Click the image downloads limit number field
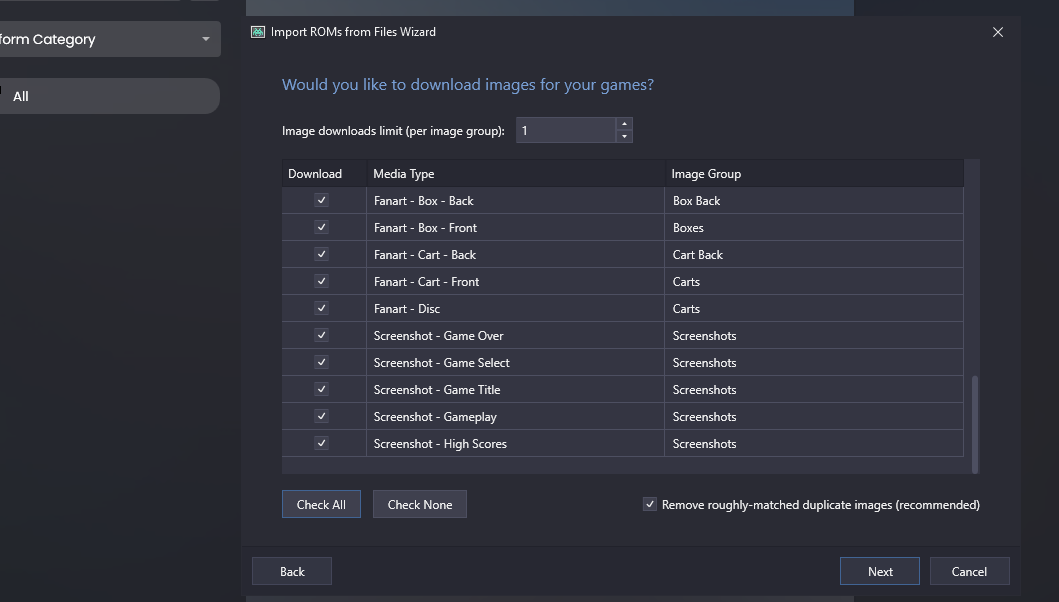This screenshot has width=1059, height=602. 566,130
